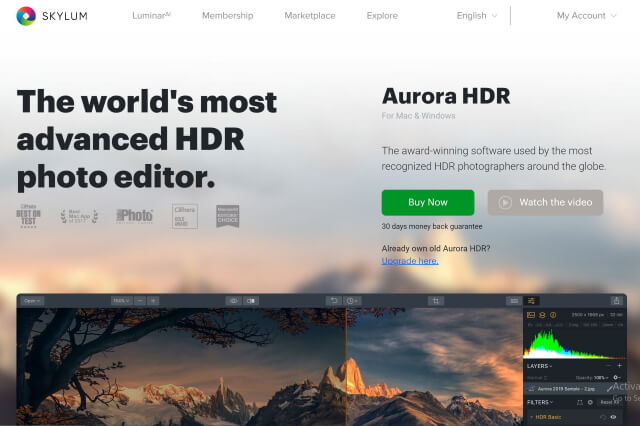Click the remove layer minus icon

(x=609, y=366)
